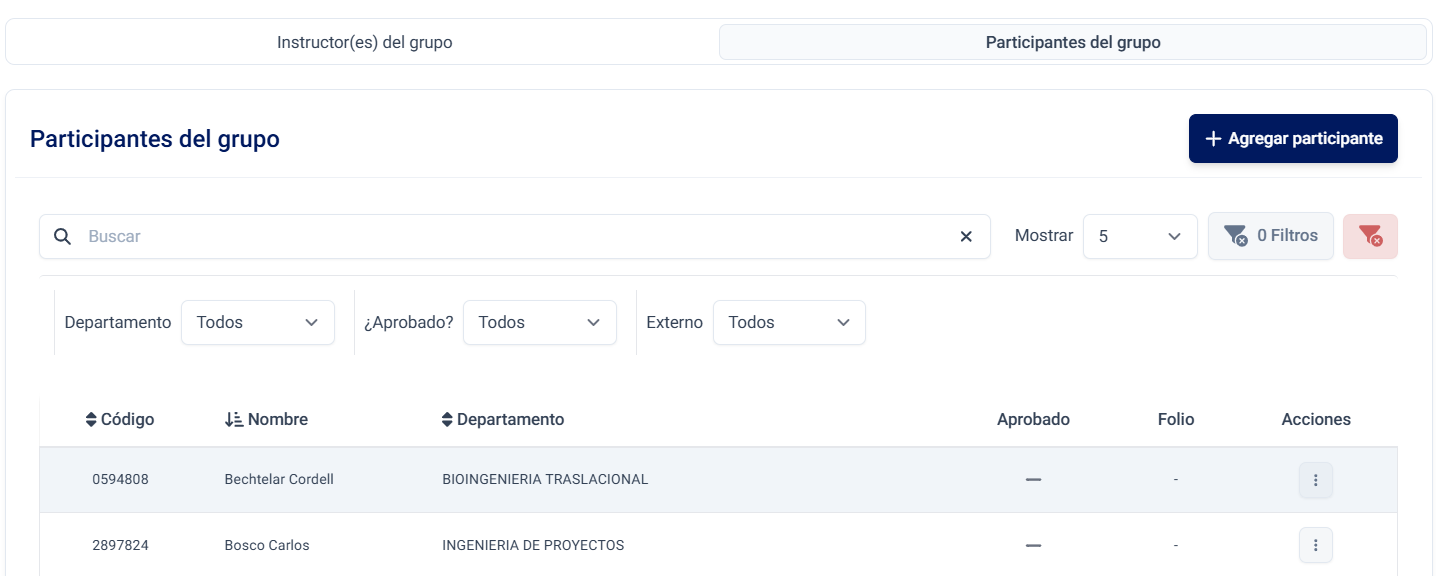Expand the Departamento filter dropdown

257,323
